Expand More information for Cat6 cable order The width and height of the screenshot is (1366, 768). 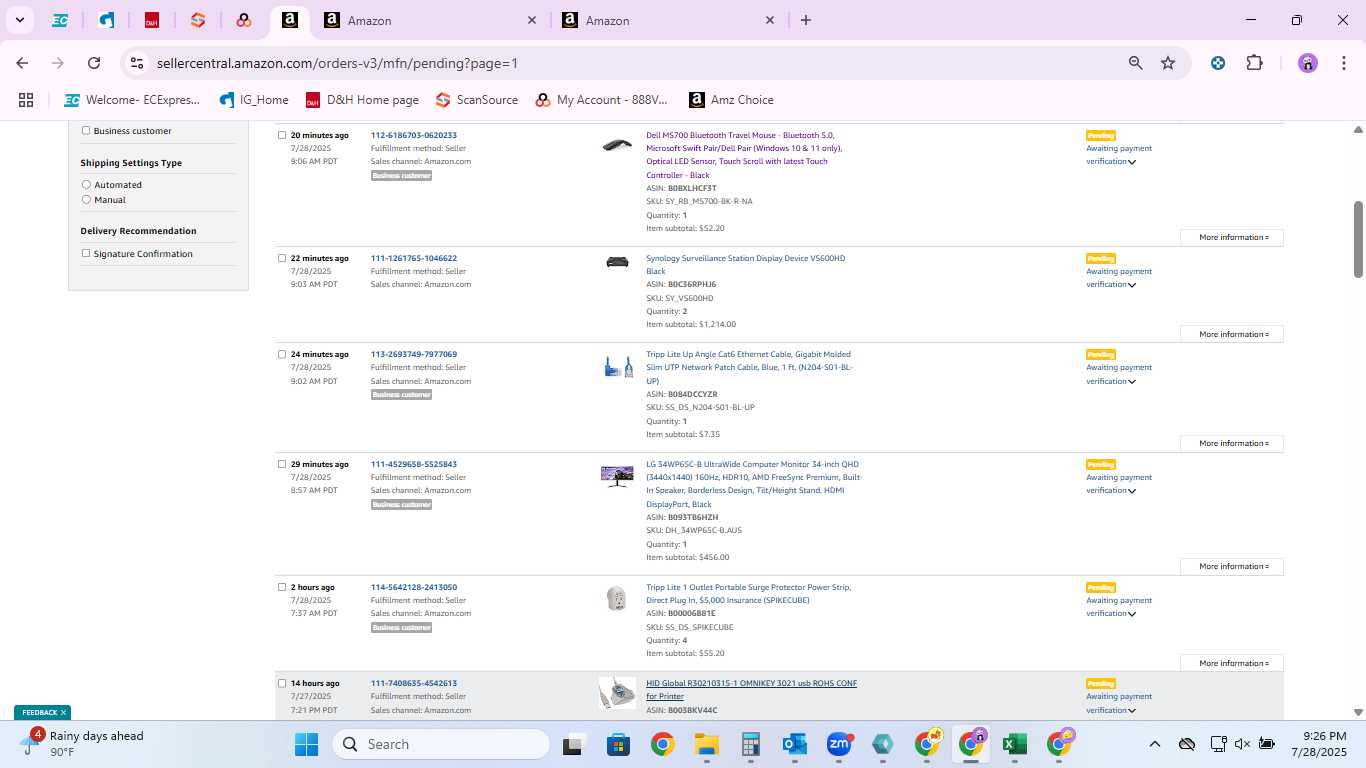click(x=1232, y=443)
